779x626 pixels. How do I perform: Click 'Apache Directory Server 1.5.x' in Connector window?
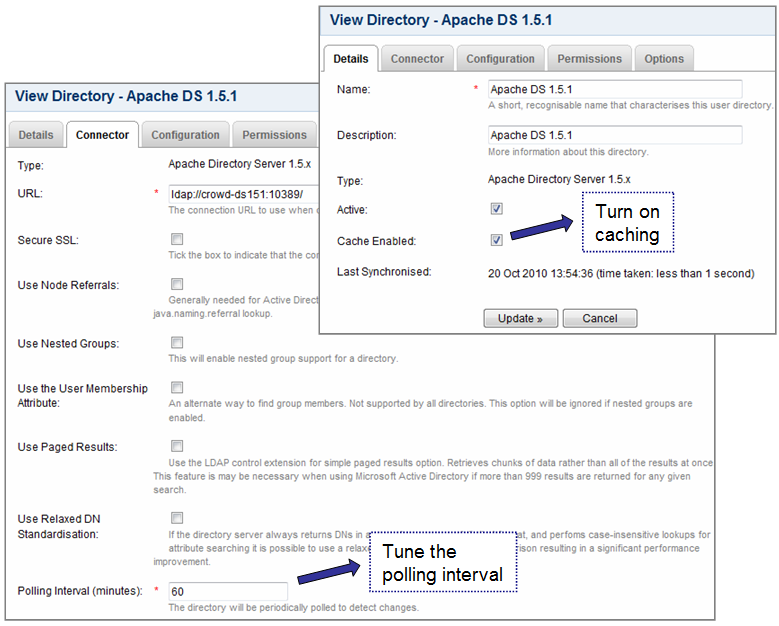[x=239, y=164]
